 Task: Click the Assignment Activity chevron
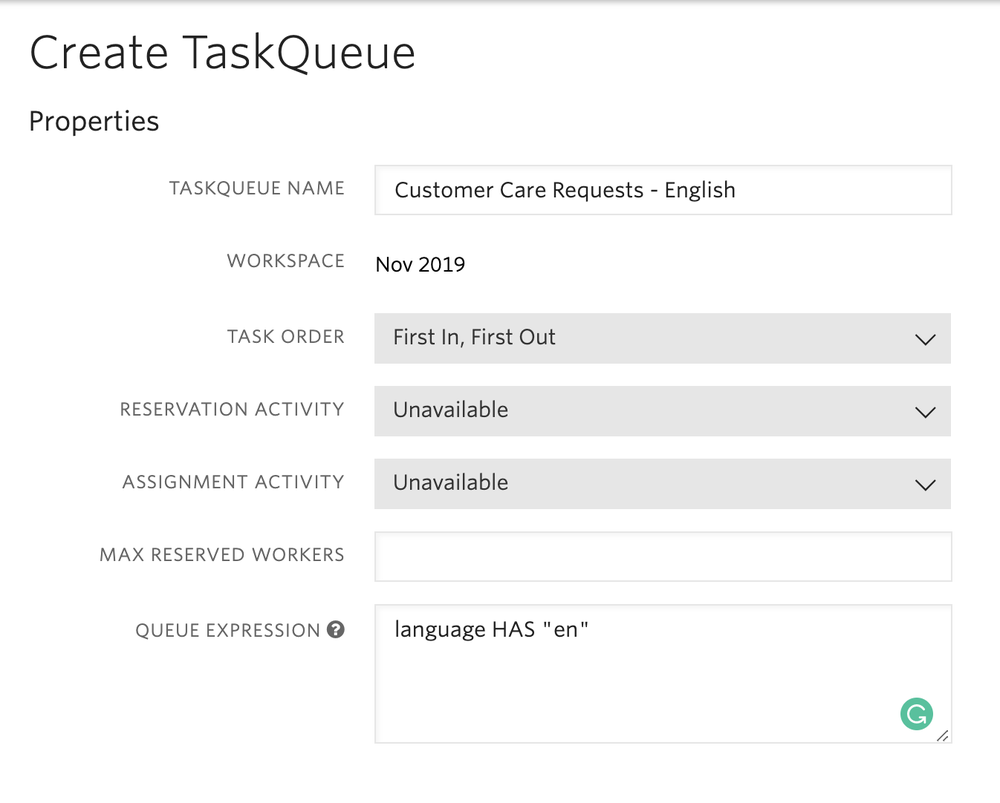924,484
